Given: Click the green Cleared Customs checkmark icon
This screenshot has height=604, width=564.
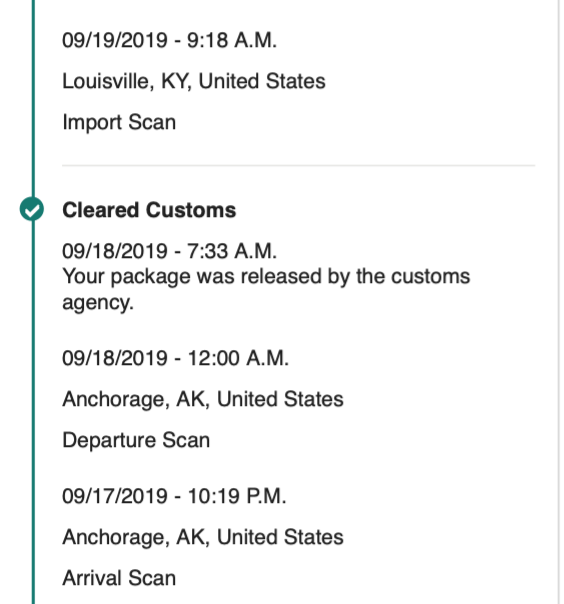Looking at the screenshot, I should tap(32, 209).
